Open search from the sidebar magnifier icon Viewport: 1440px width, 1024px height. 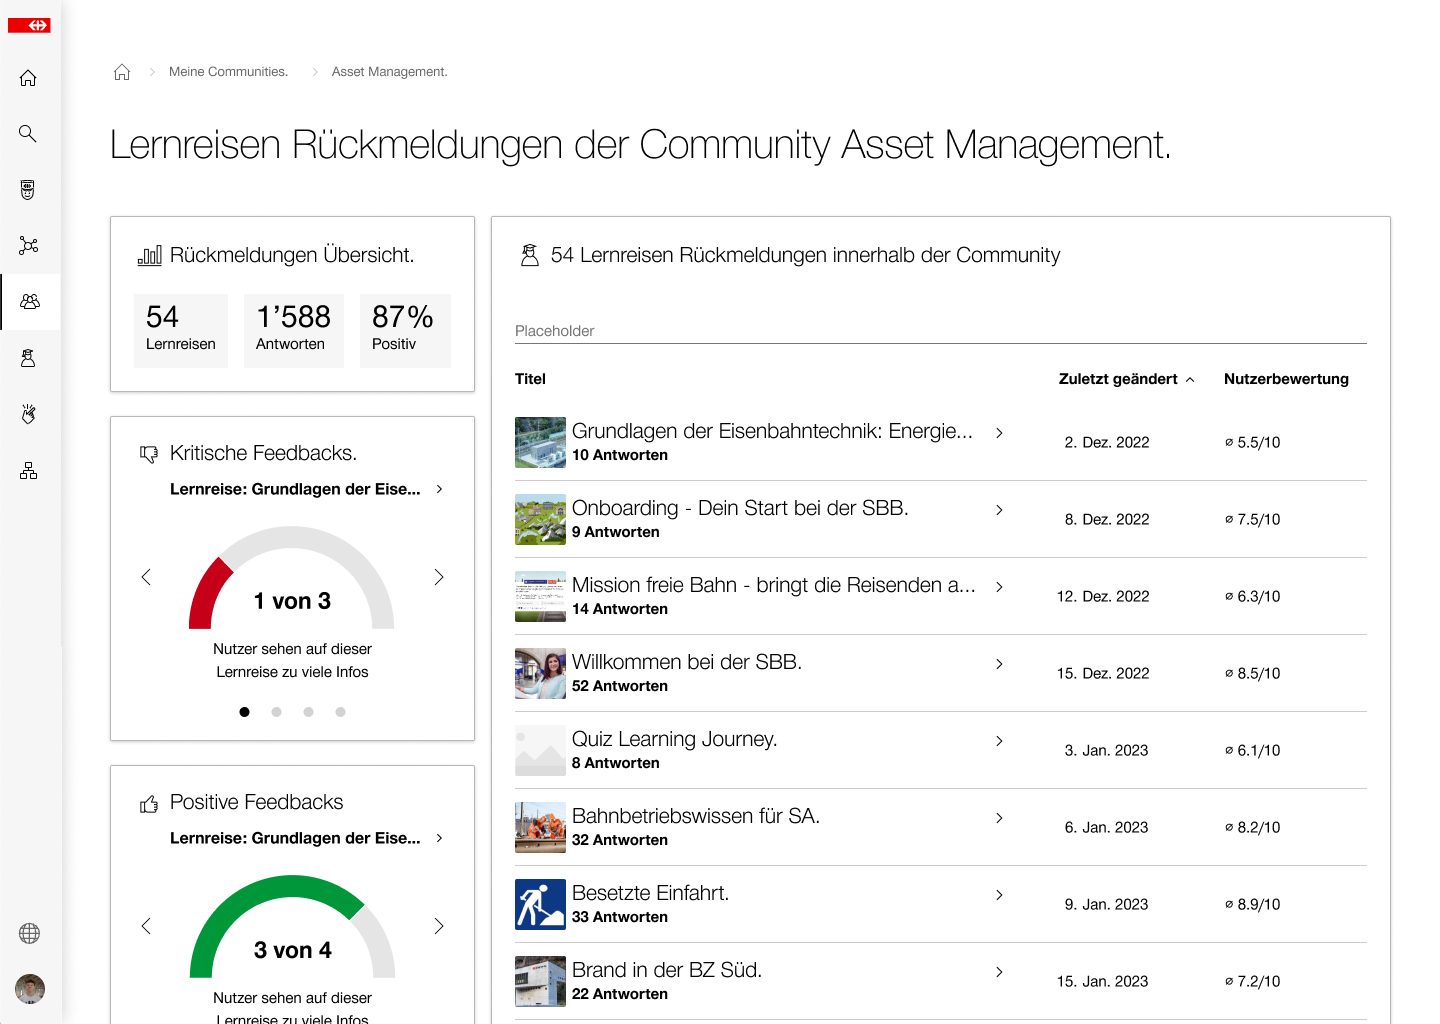[x=28, y=134]
